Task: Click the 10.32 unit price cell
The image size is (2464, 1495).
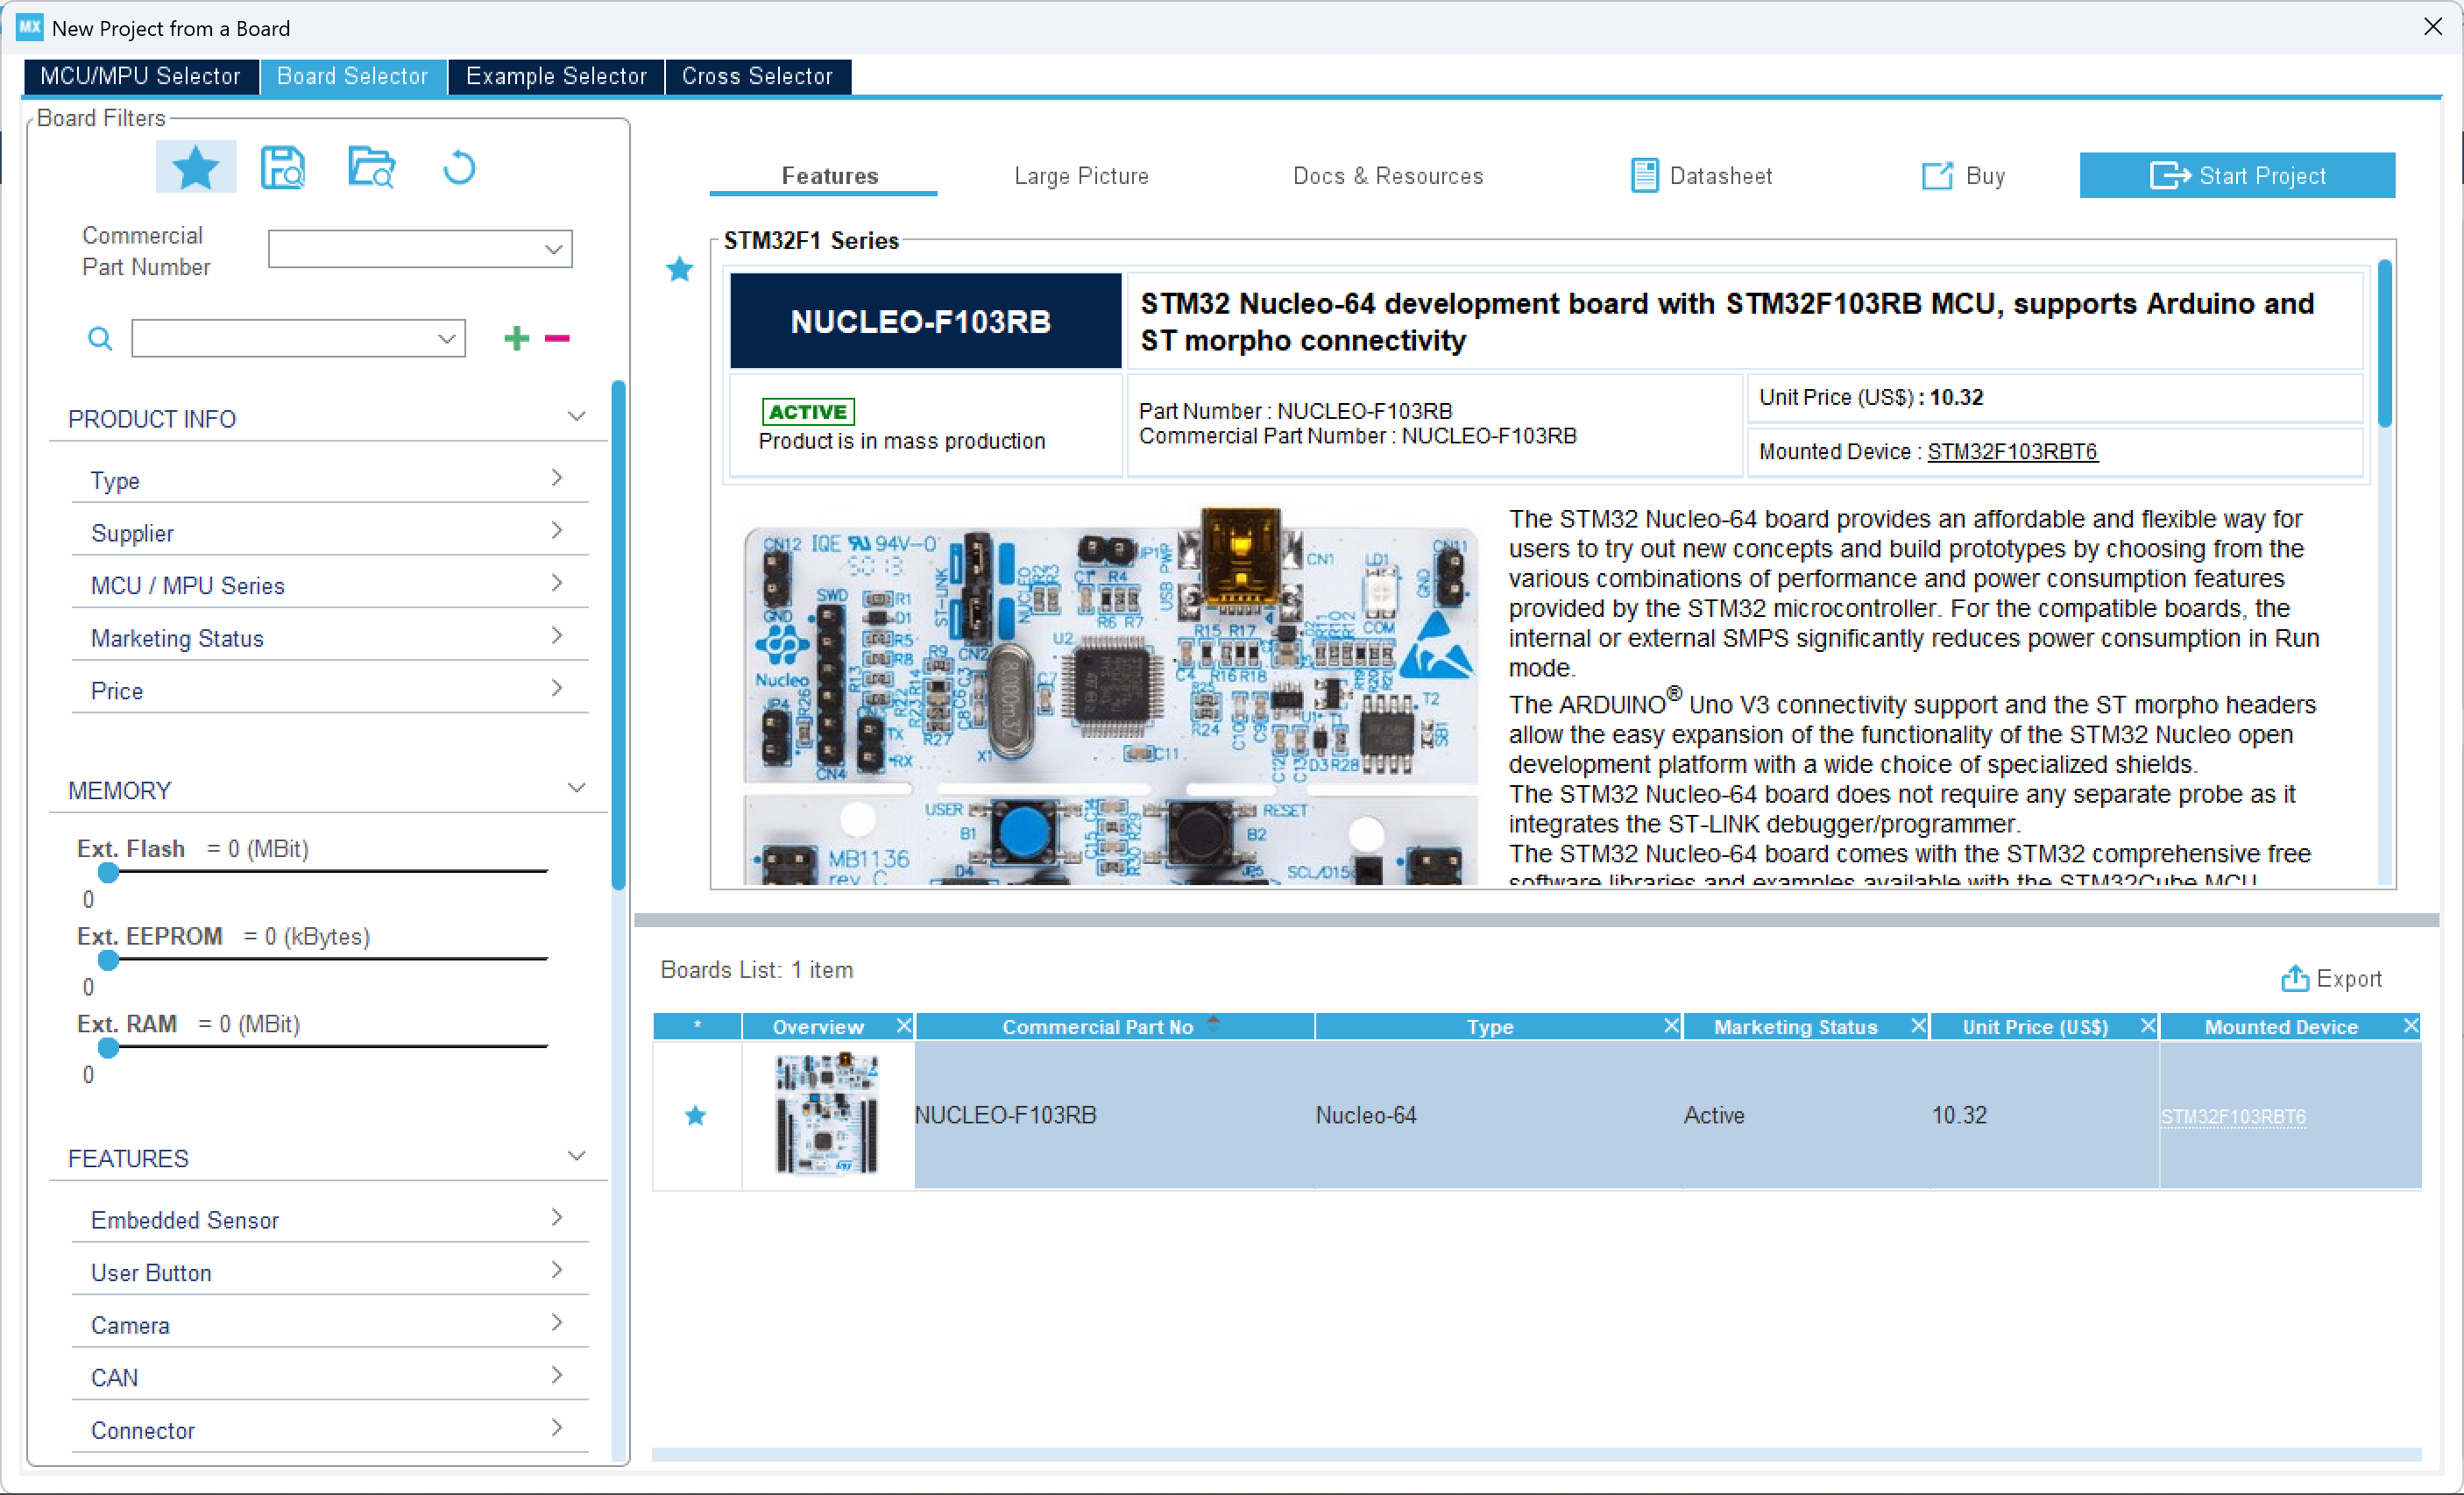Action: 2044,1115
